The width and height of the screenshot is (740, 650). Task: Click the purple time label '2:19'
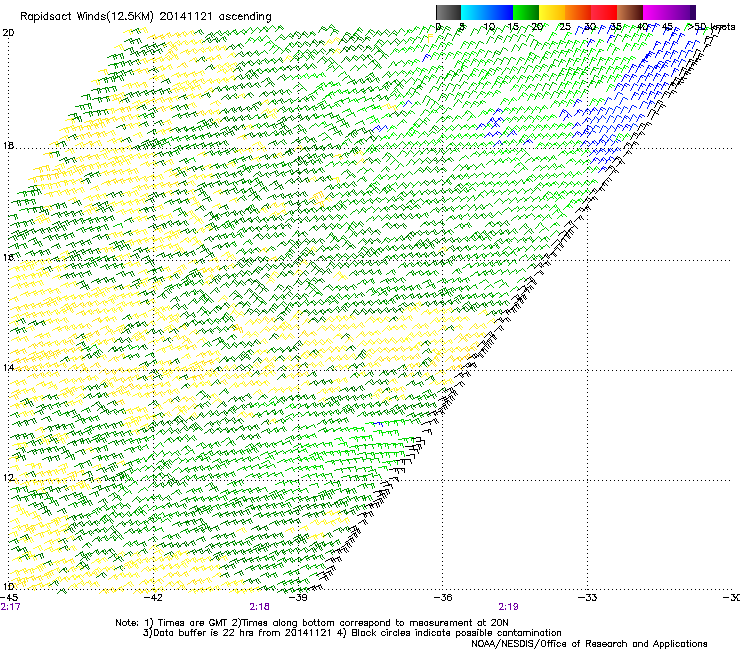508,607
